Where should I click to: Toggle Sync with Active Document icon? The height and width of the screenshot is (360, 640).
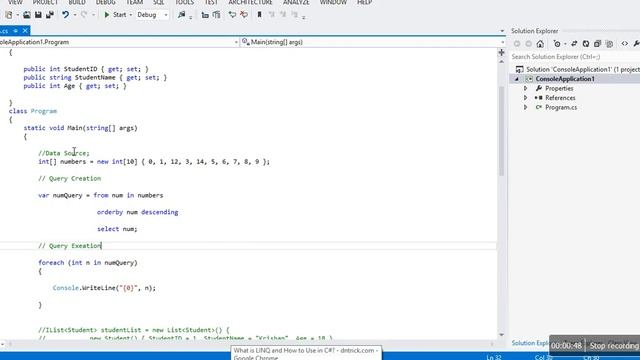point(574,44)
